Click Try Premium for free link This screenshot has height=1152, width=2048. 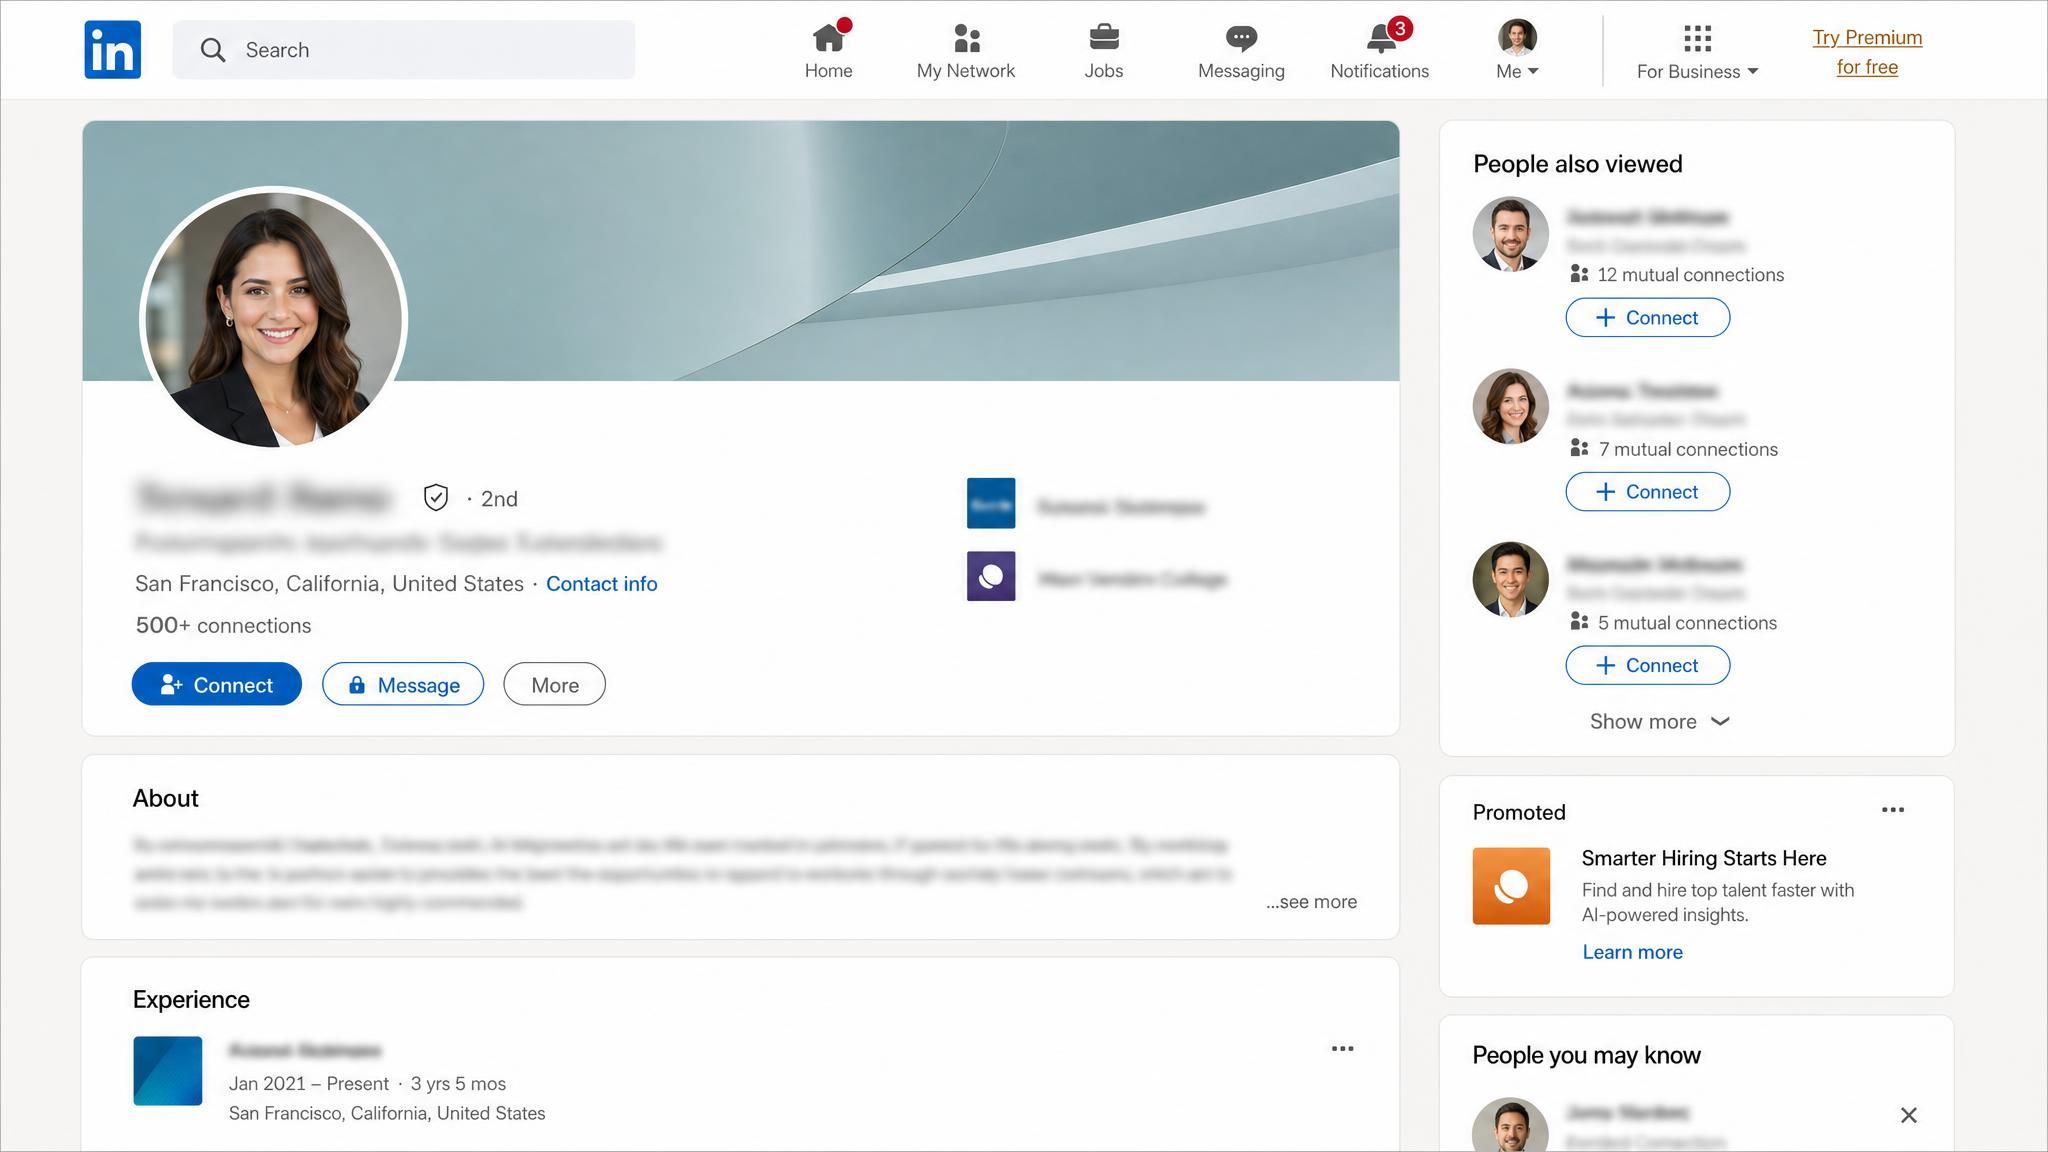click(1867, 52)
